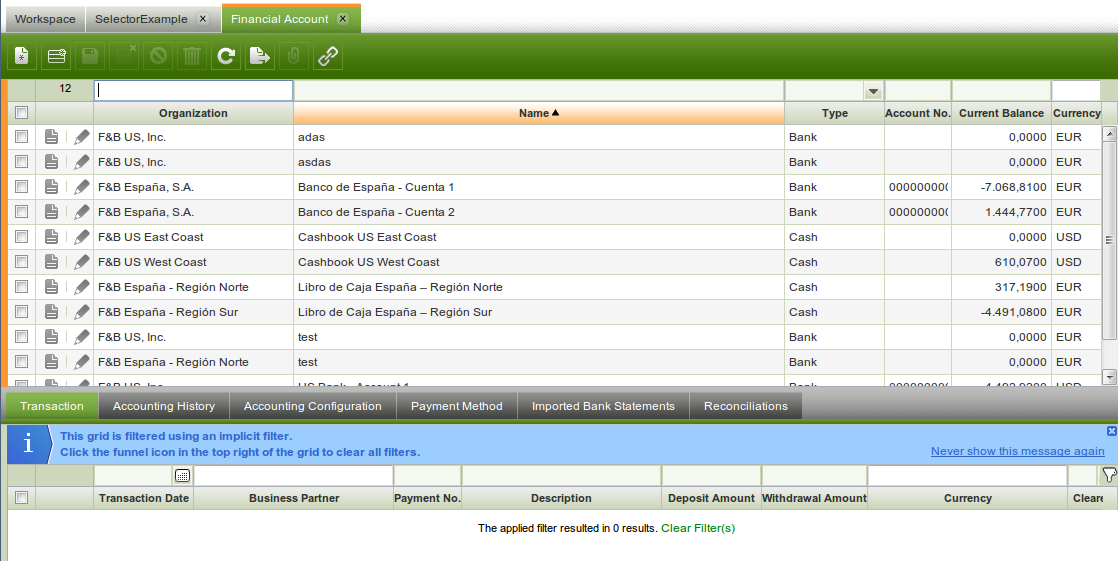
Task: Click the funnel icon to clear transaction filters
Action: pos(1109,475)
